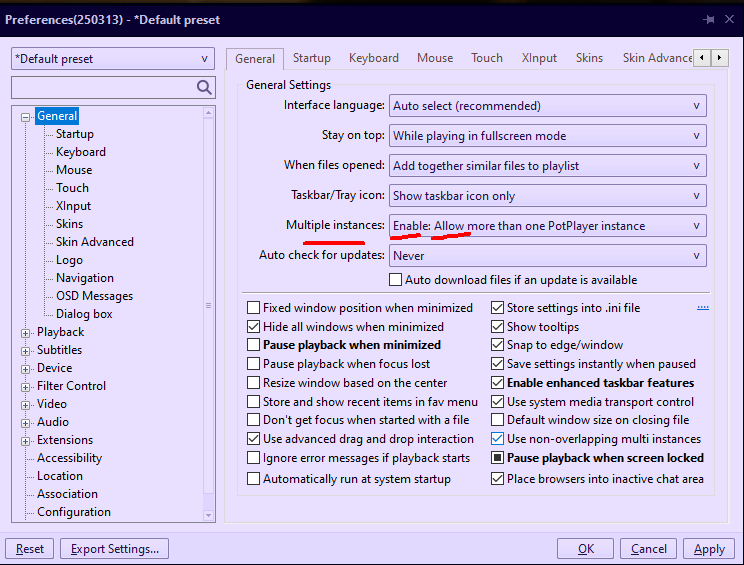Screen dimensions: 744x565
Task: Toggle Save settings instantly when paused
Action: (497, 364)
